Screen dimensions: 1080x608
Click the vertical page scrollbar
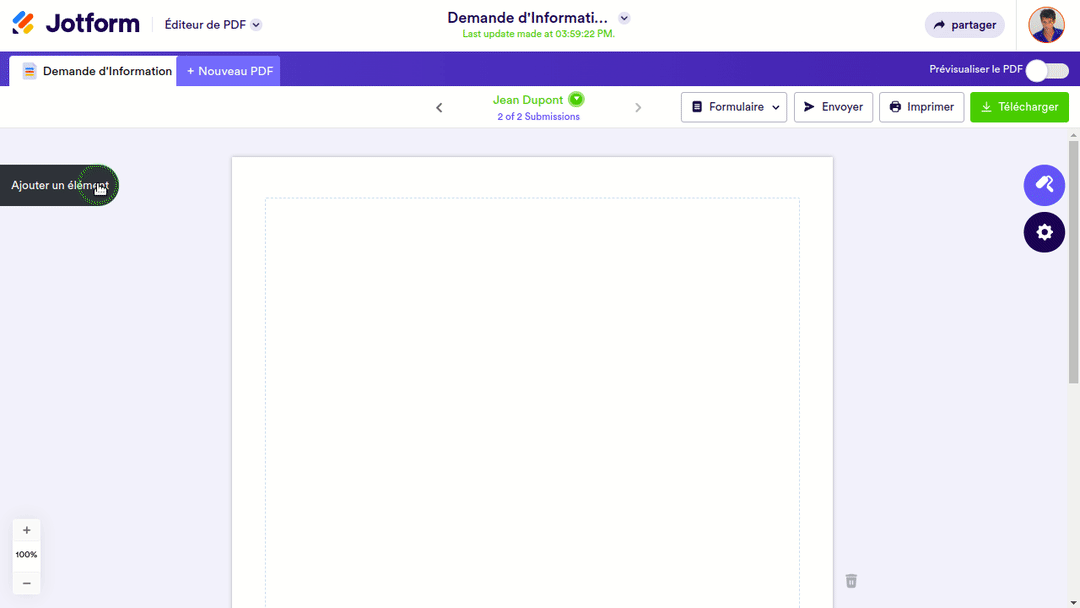(x=1074, y=260)
